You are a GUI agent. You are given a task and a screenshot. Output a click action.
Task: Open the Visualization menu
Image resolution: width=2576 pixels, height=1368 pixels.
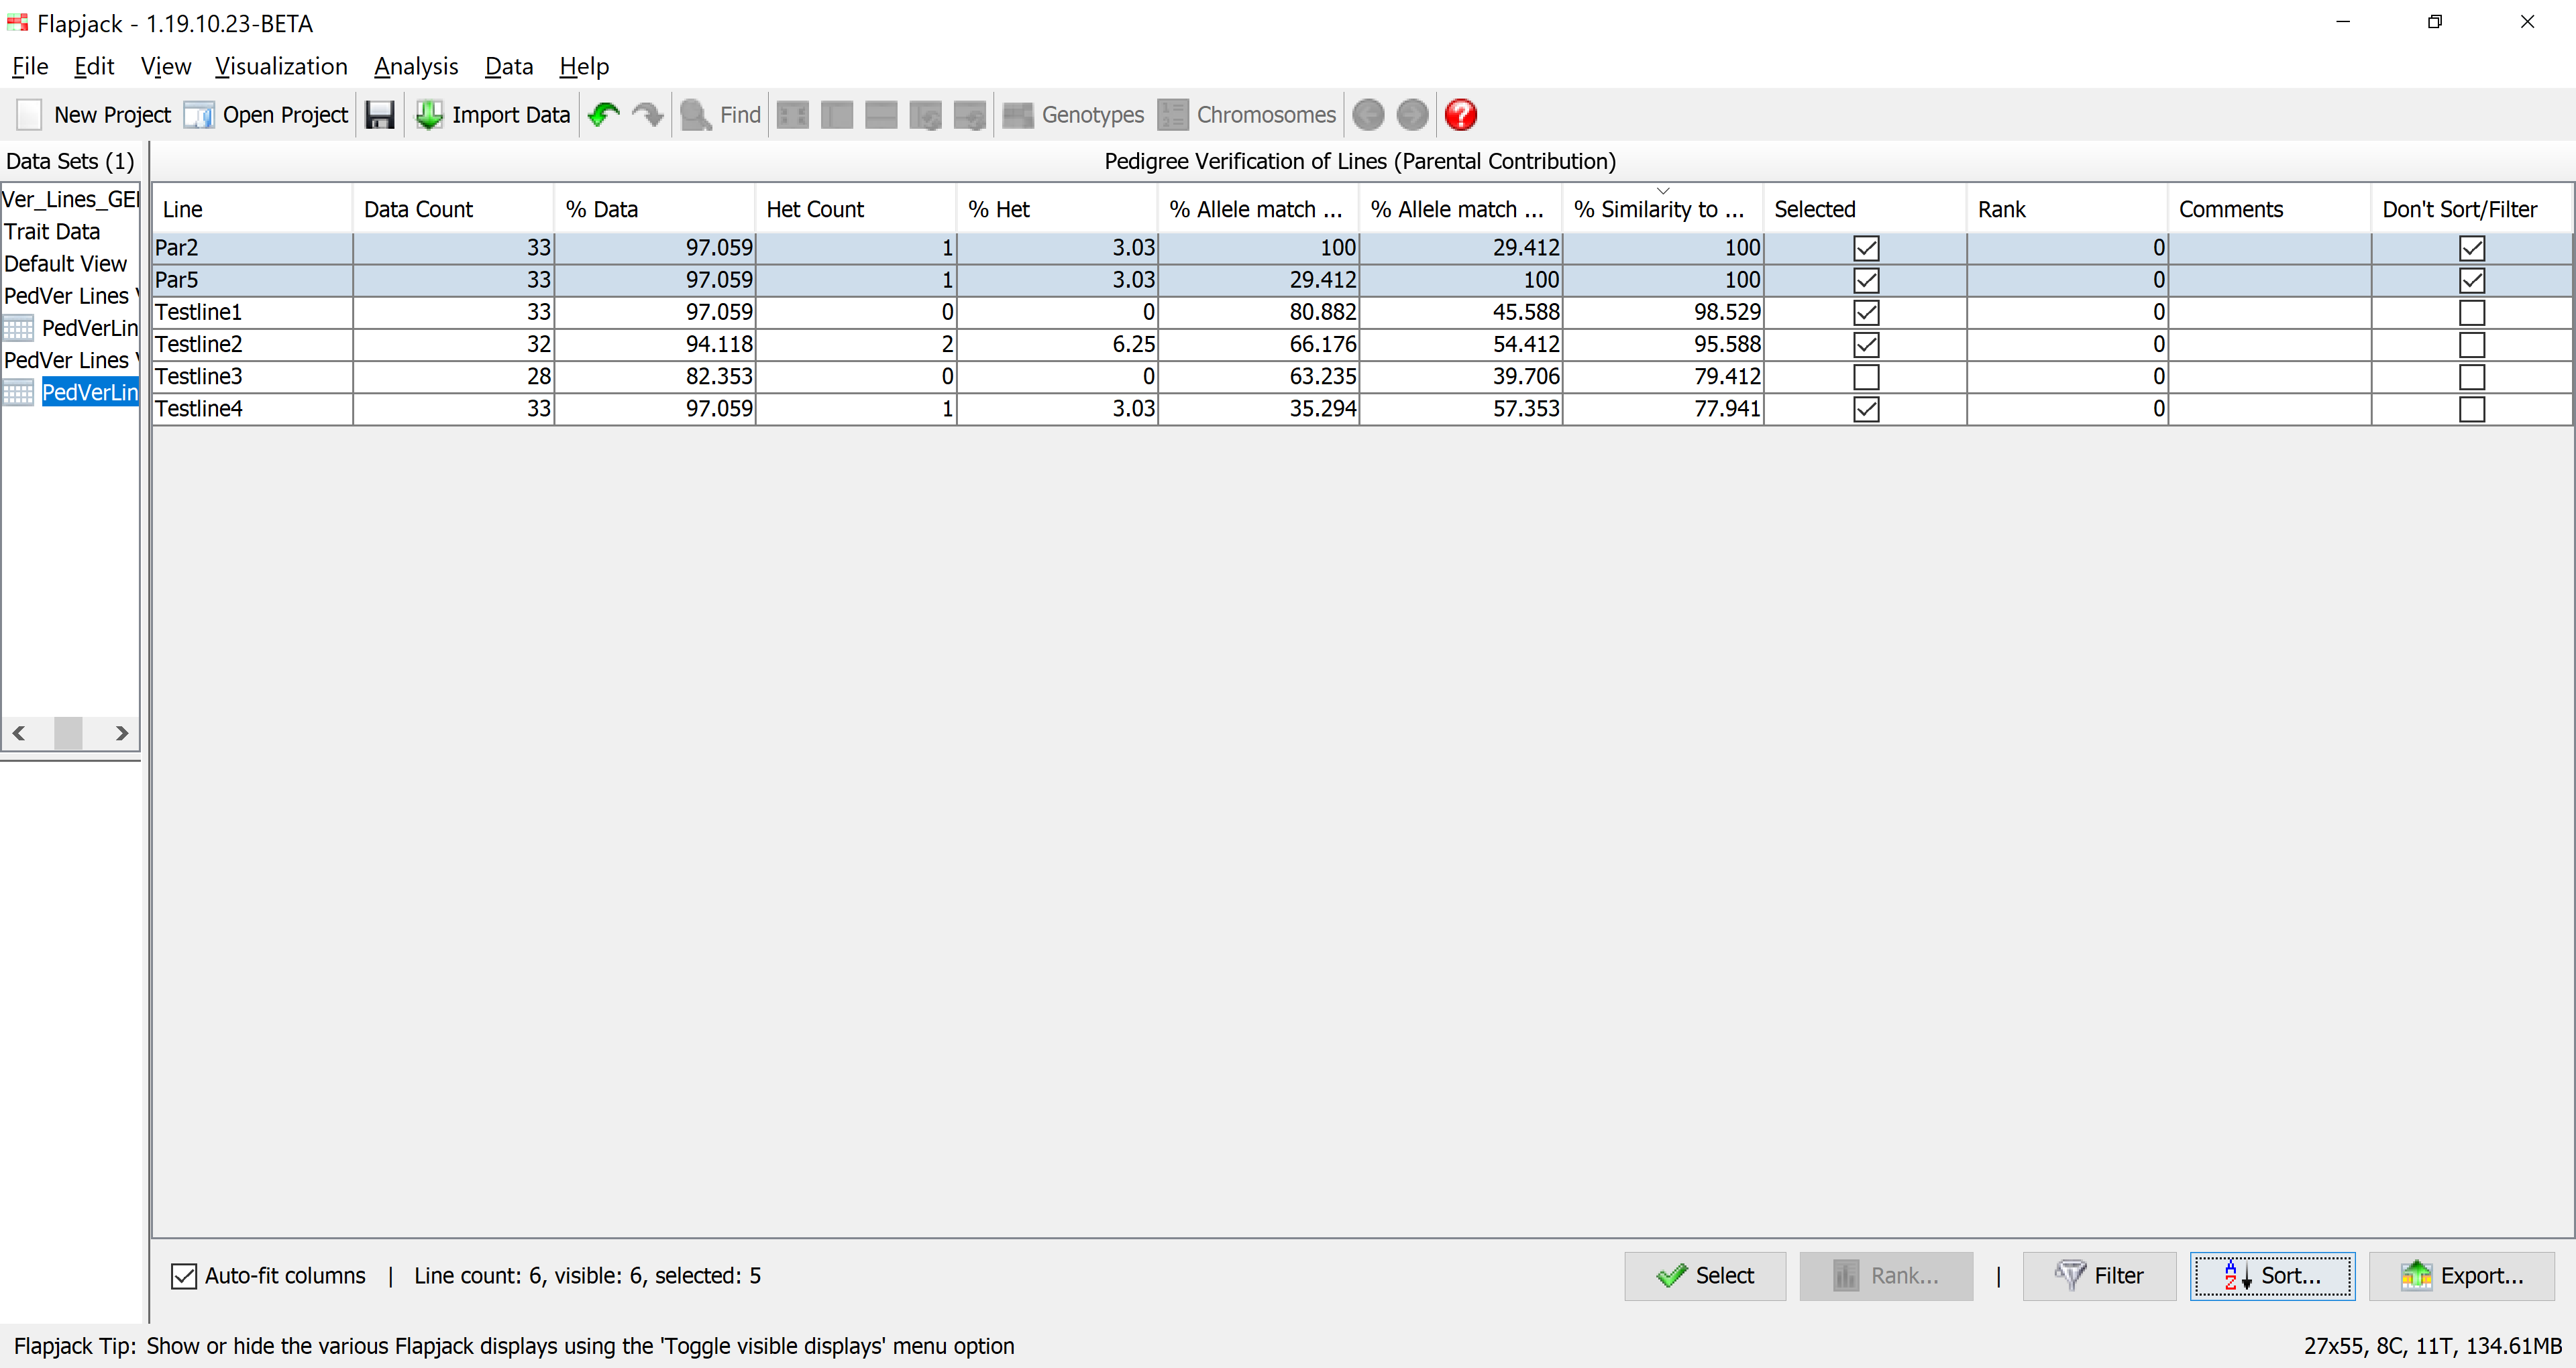pos(281,66)
